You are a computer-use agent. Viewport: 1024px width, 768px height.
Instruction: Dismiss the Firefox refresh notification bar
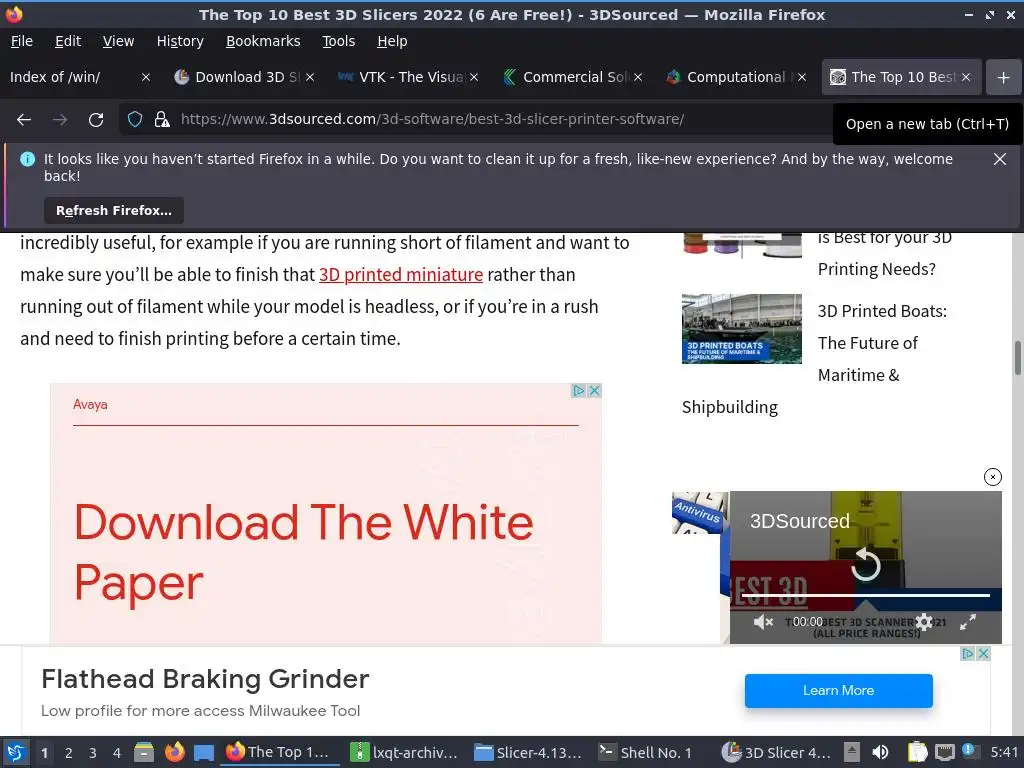(x=999, y=159)
